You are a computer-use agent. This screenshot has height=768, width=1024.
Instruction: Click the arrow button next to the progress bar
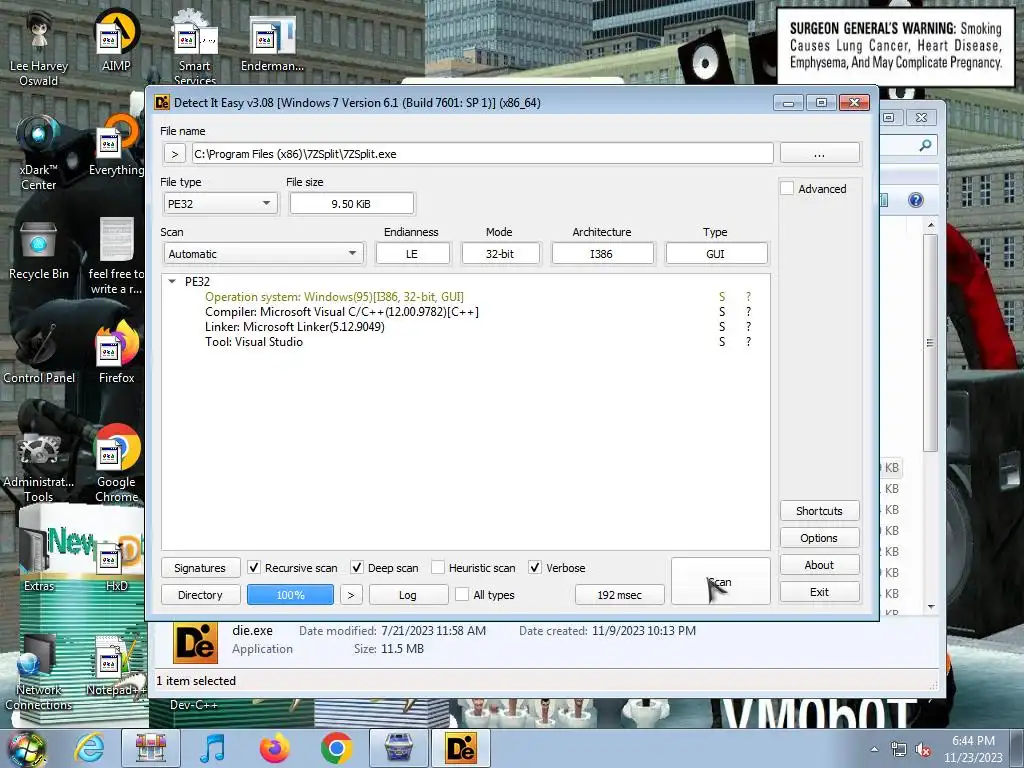tap(351, 594)
